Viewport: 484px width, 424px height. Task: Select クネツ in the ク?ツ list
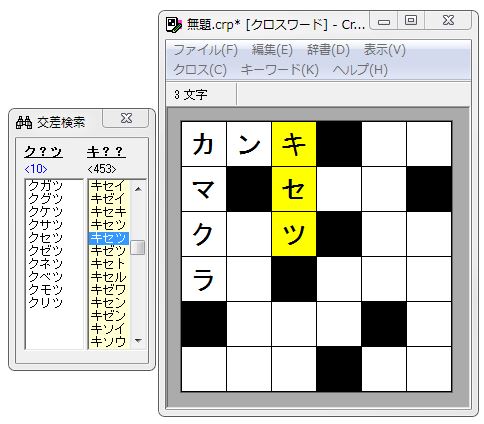click(x=46, y=263)
